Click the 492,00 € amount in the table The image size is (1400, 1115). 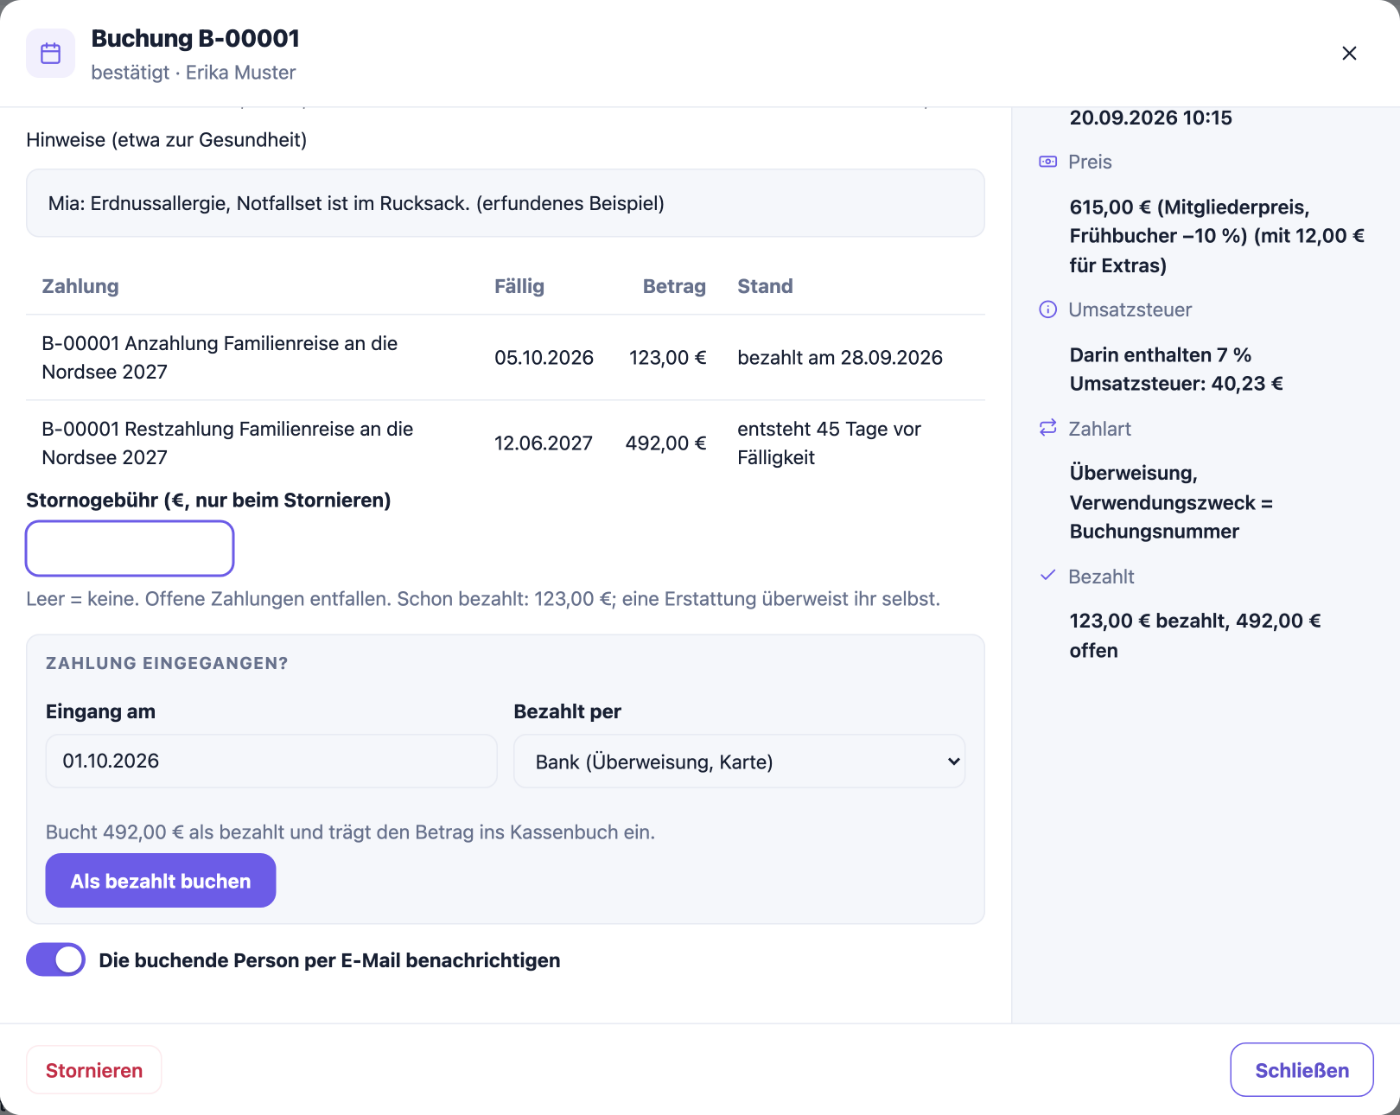click(x=666, y=444)
